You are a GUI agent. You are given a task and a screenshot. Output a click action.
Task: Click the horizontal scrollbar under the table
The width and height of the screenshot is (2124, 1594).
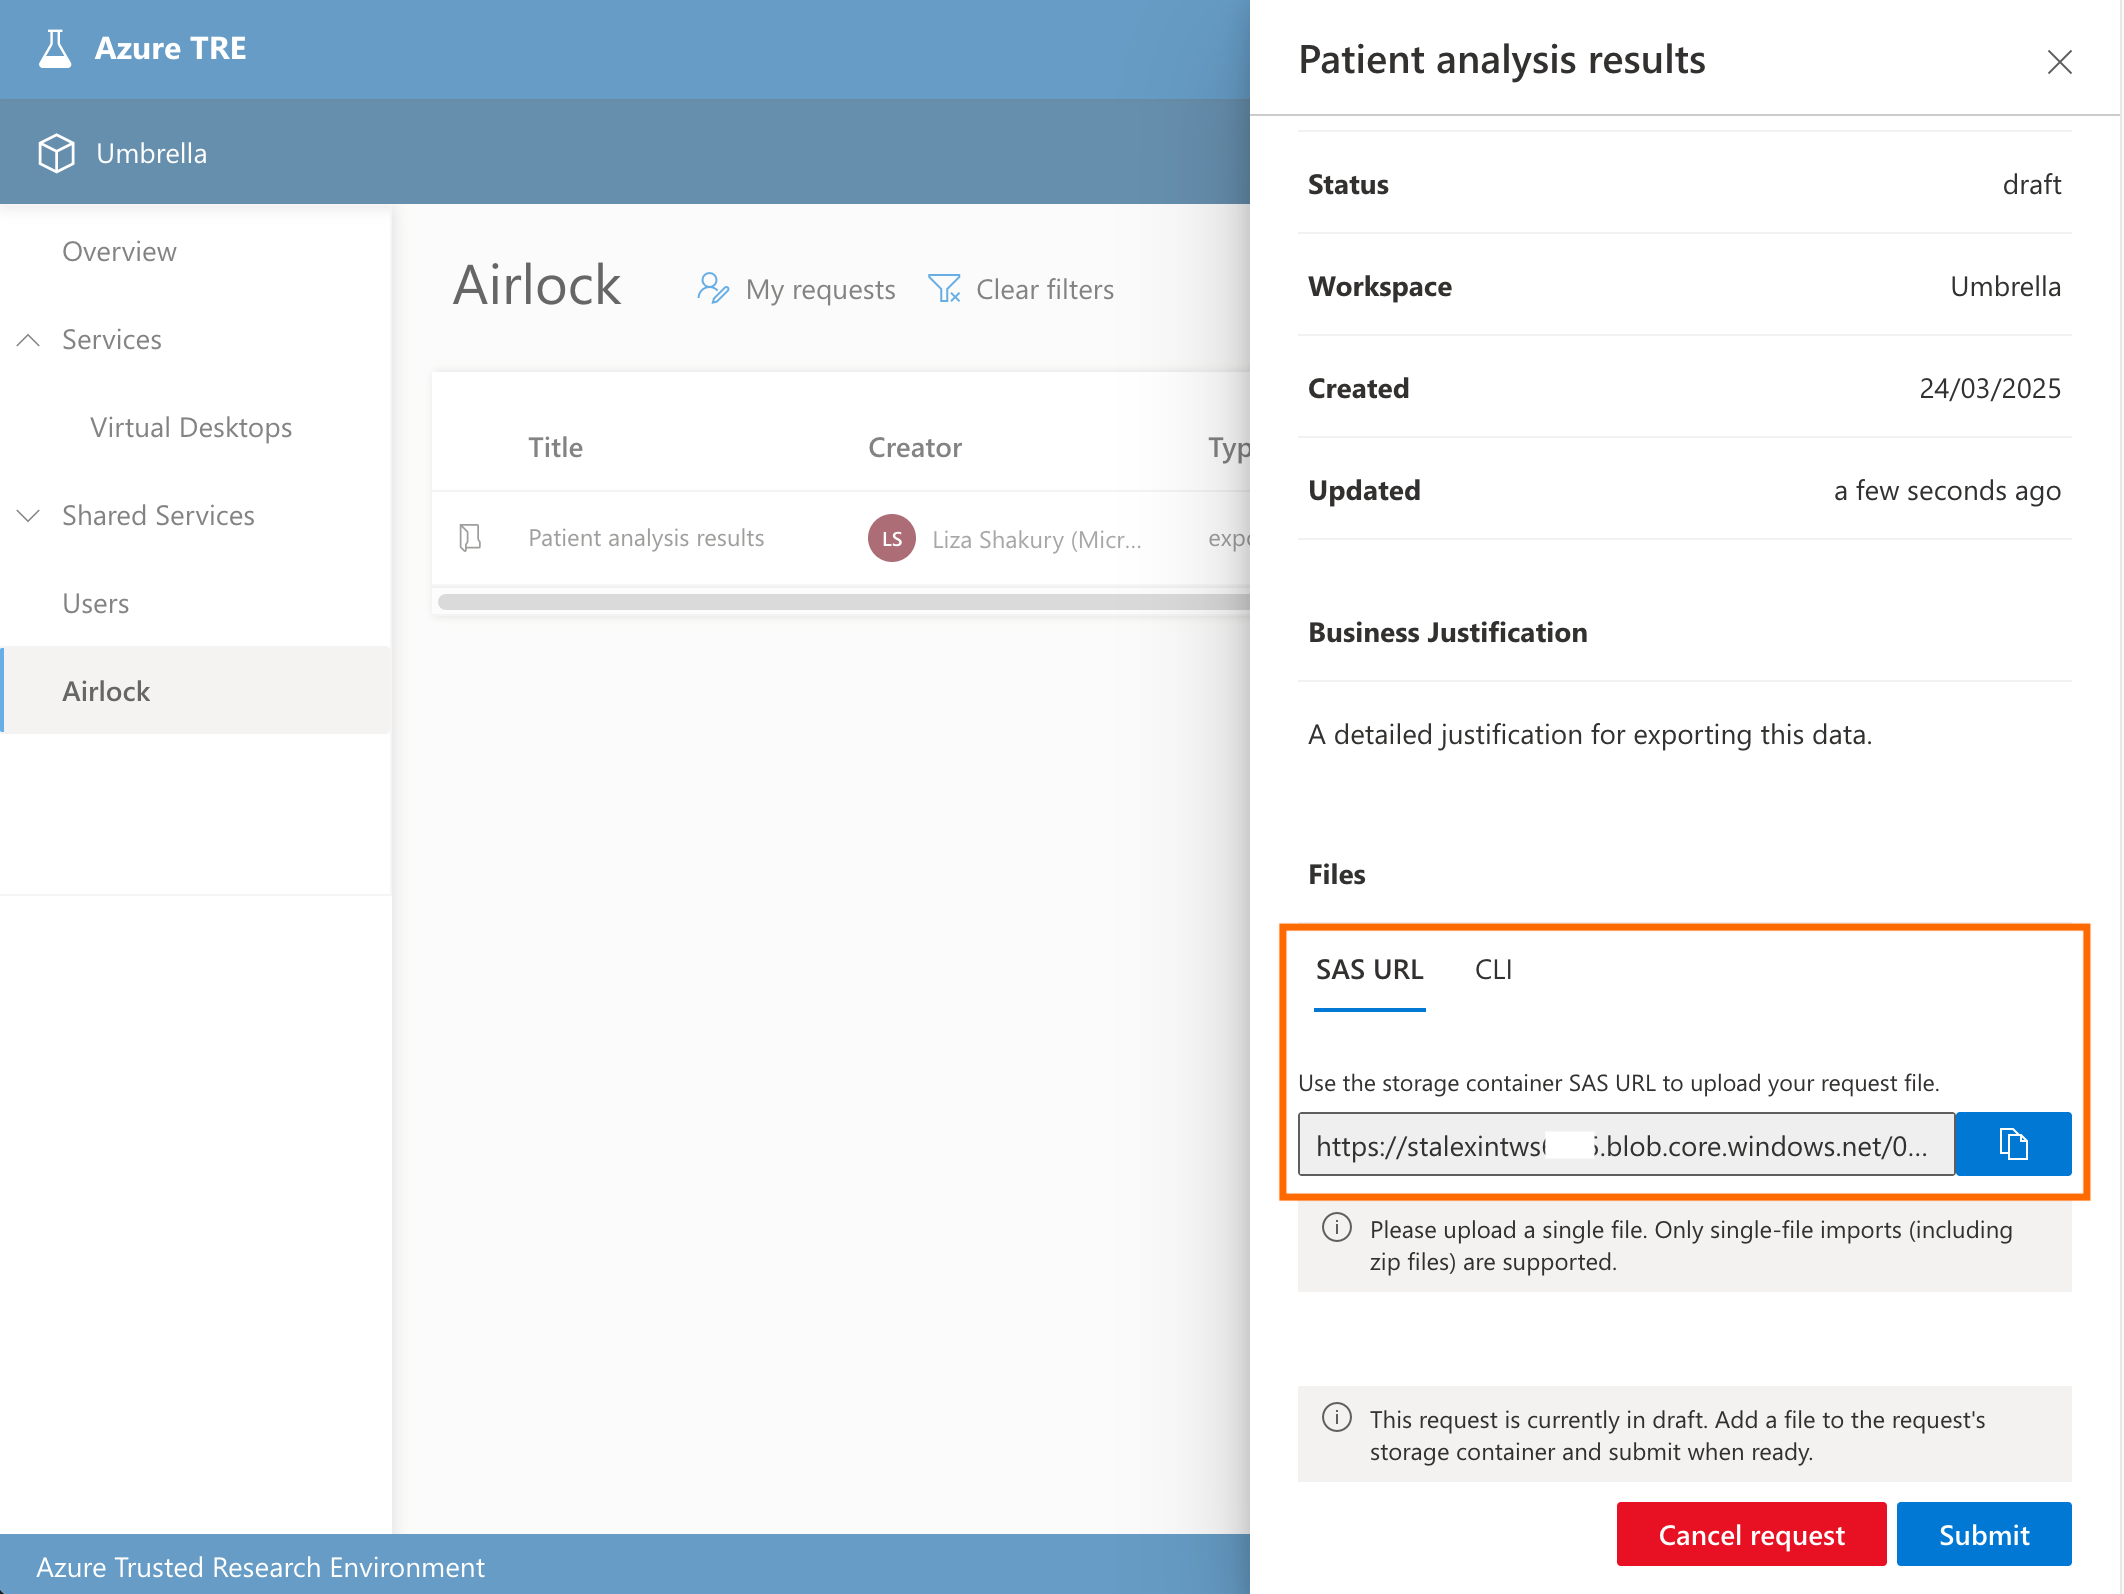pos(842,602)
